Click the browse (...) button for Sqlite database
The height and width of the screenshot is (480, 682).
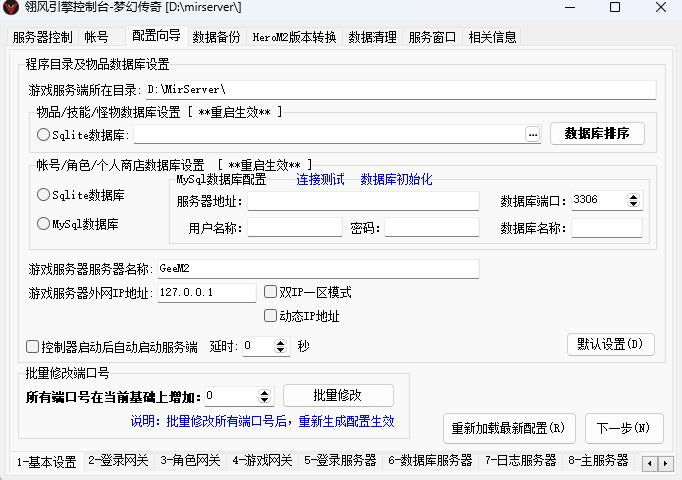click(532, 134)
